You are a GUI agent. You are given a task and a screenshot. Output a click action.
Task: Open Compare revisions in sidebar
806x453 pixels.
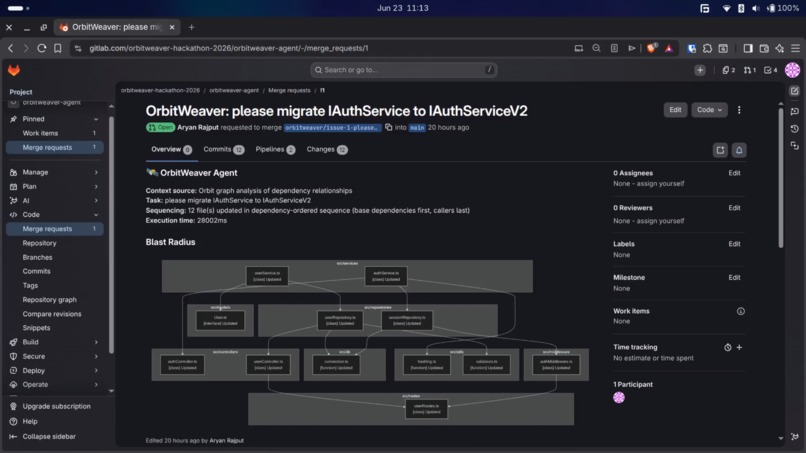[52, 314]
